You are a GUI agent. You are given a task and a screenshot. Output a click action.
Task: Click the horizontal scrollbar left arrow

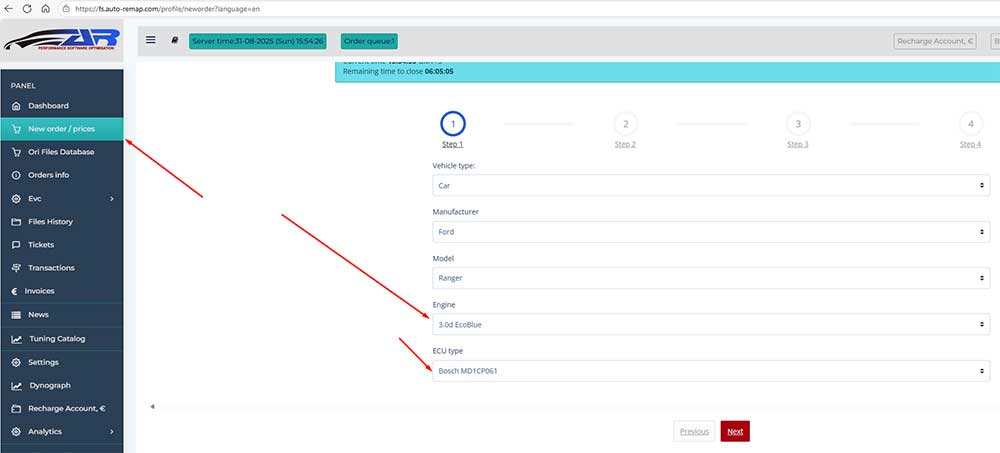tap(152, 406)
